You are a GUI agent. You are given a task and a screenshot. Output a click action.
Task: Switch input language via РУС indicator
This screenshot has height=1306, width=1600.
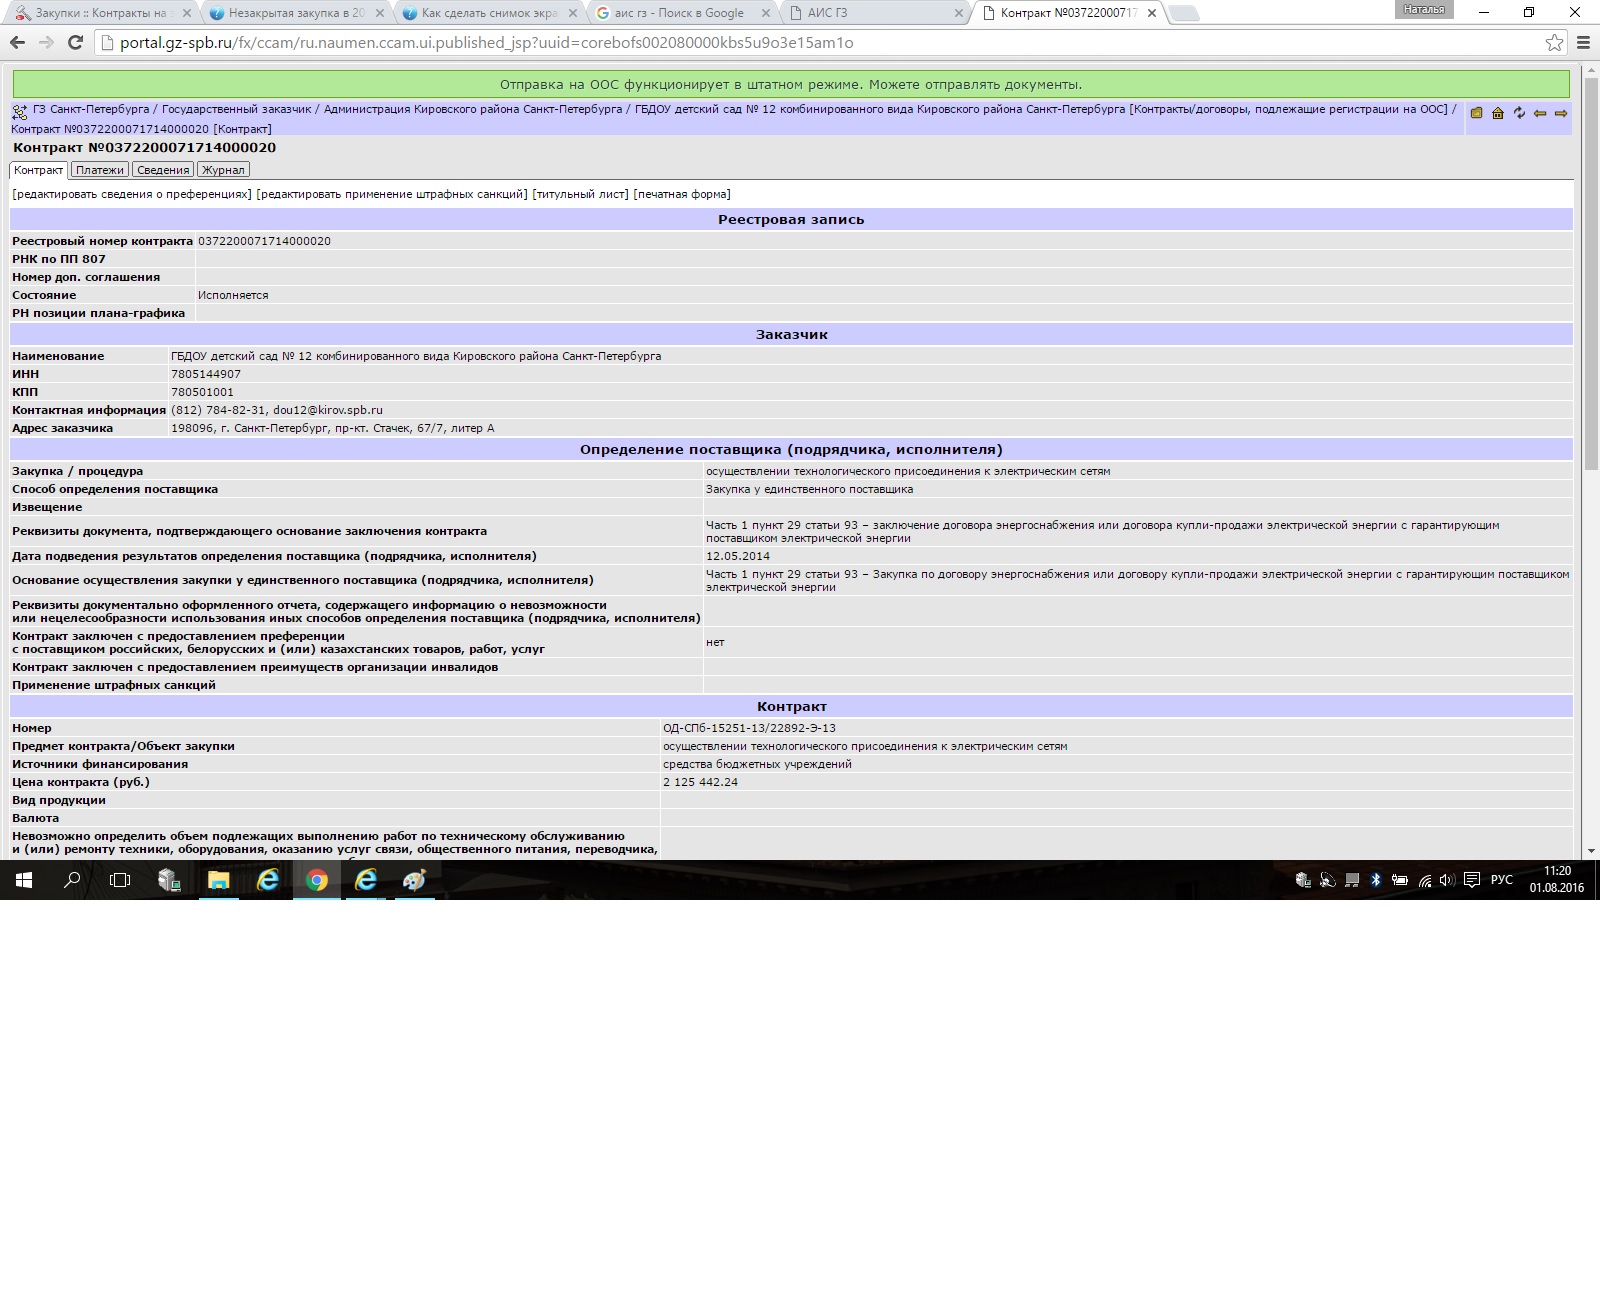tap(1502, 880)
